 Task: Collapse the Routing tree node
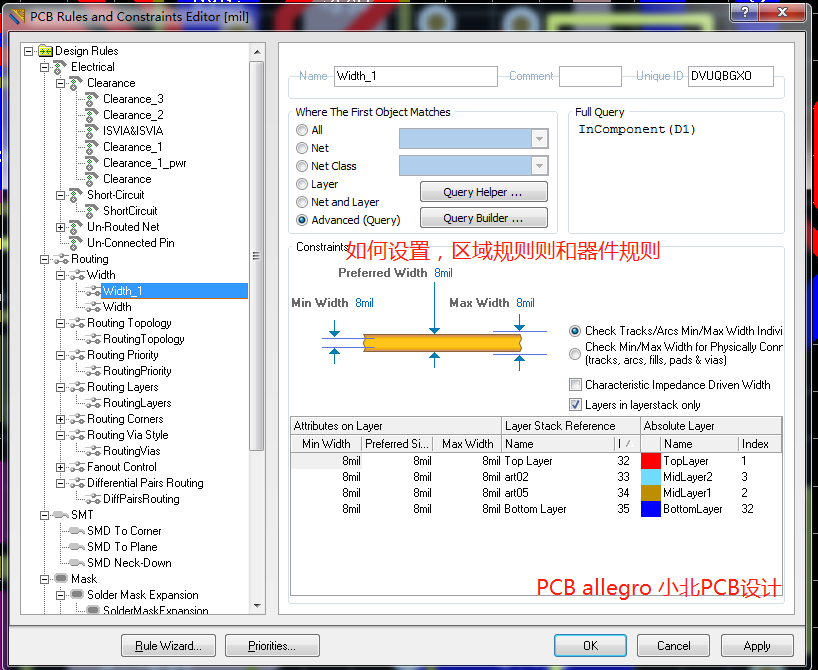click(x=44, y=259)
